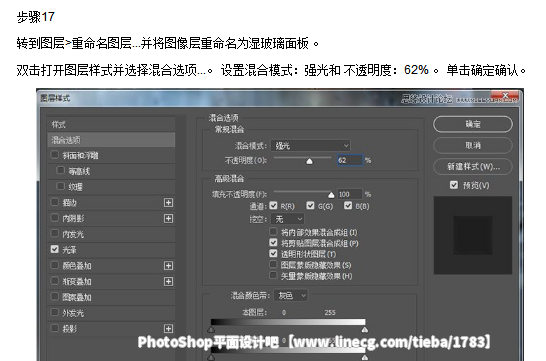Click the 新建样式(W)... button
The width and height of the screenshot is (546, 361).
[473, 167]
